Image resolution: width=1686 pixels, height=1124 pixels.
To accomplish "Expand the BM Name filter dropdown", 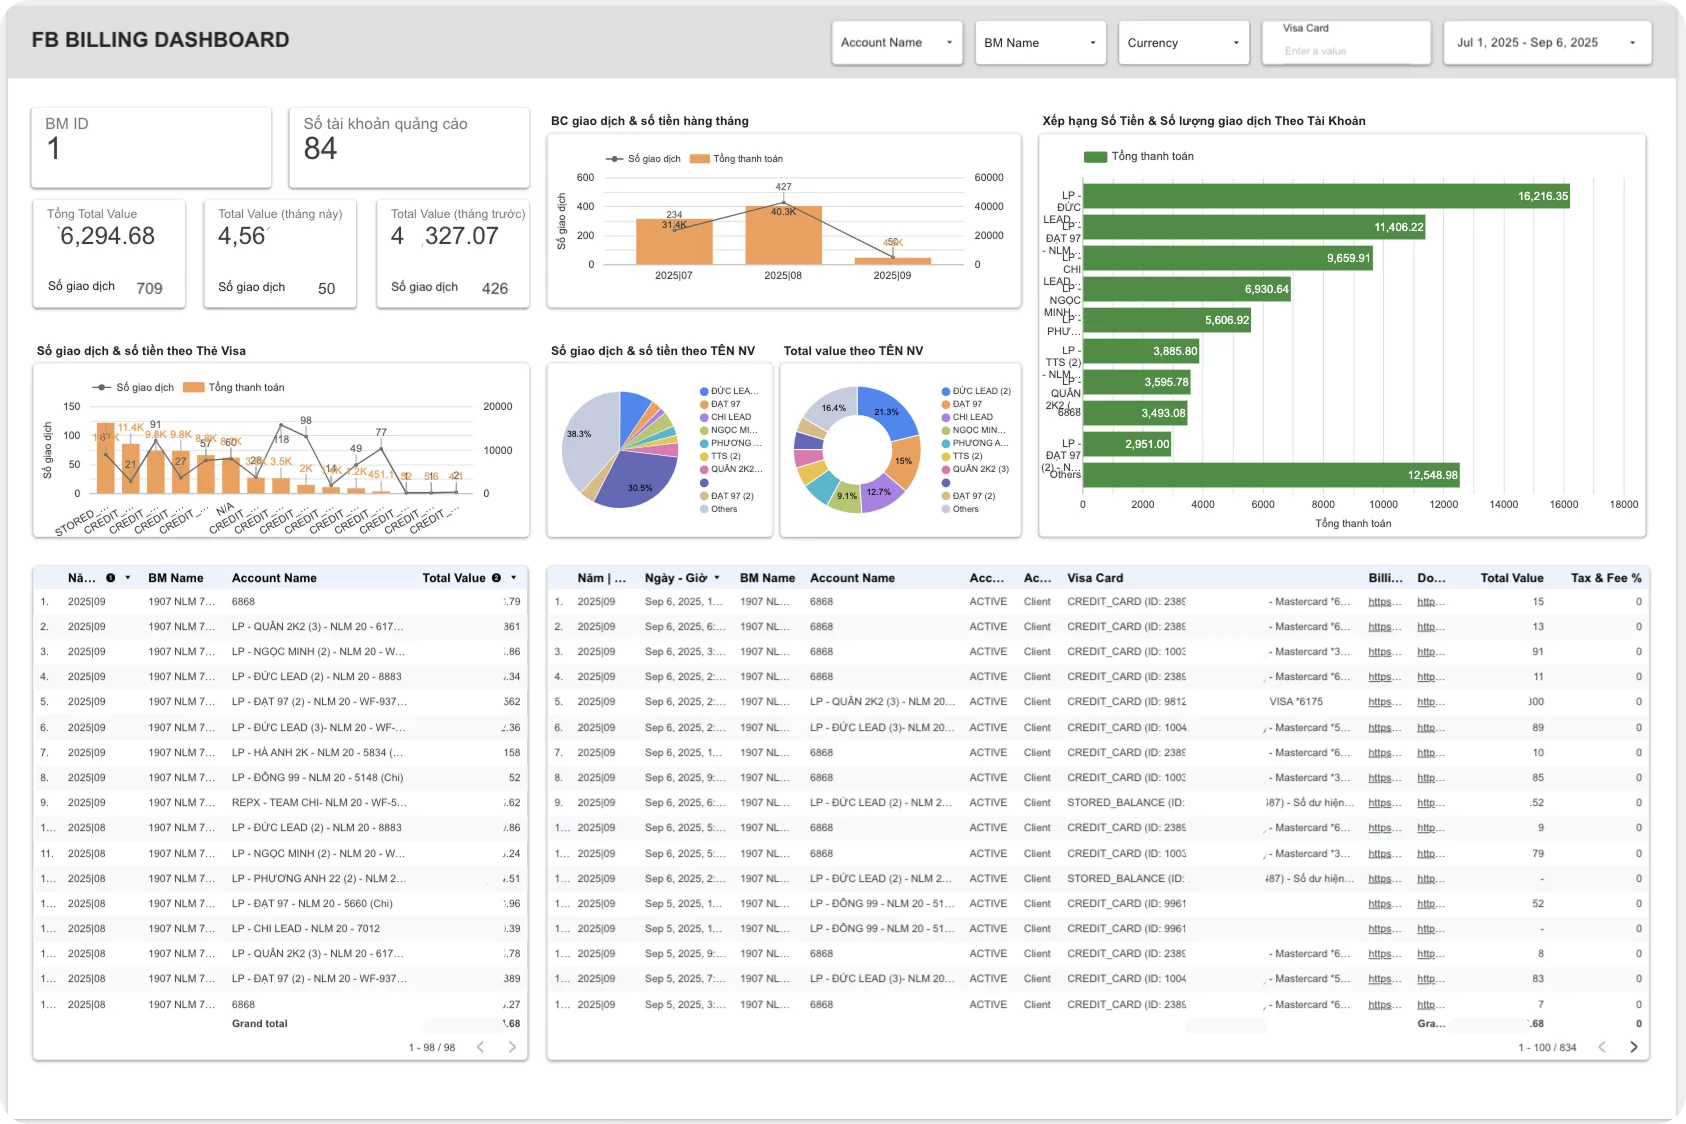I will click(x=1040, y=43).
